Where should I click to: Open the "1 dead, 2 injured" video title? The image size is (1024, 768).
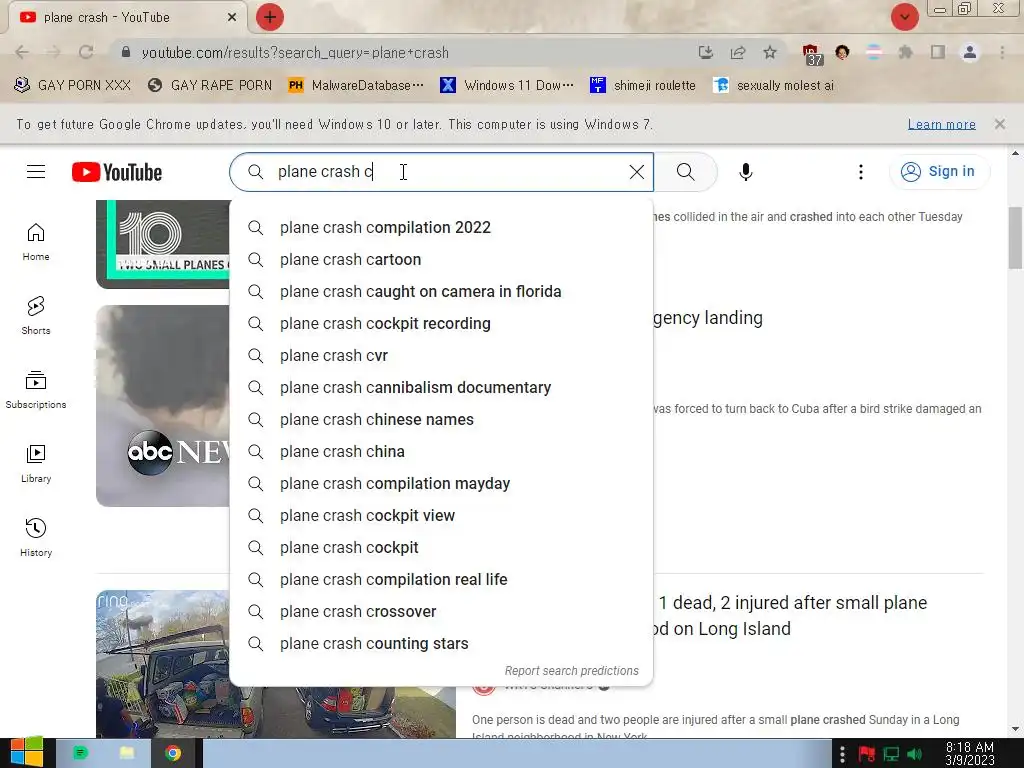pos(792,615)
